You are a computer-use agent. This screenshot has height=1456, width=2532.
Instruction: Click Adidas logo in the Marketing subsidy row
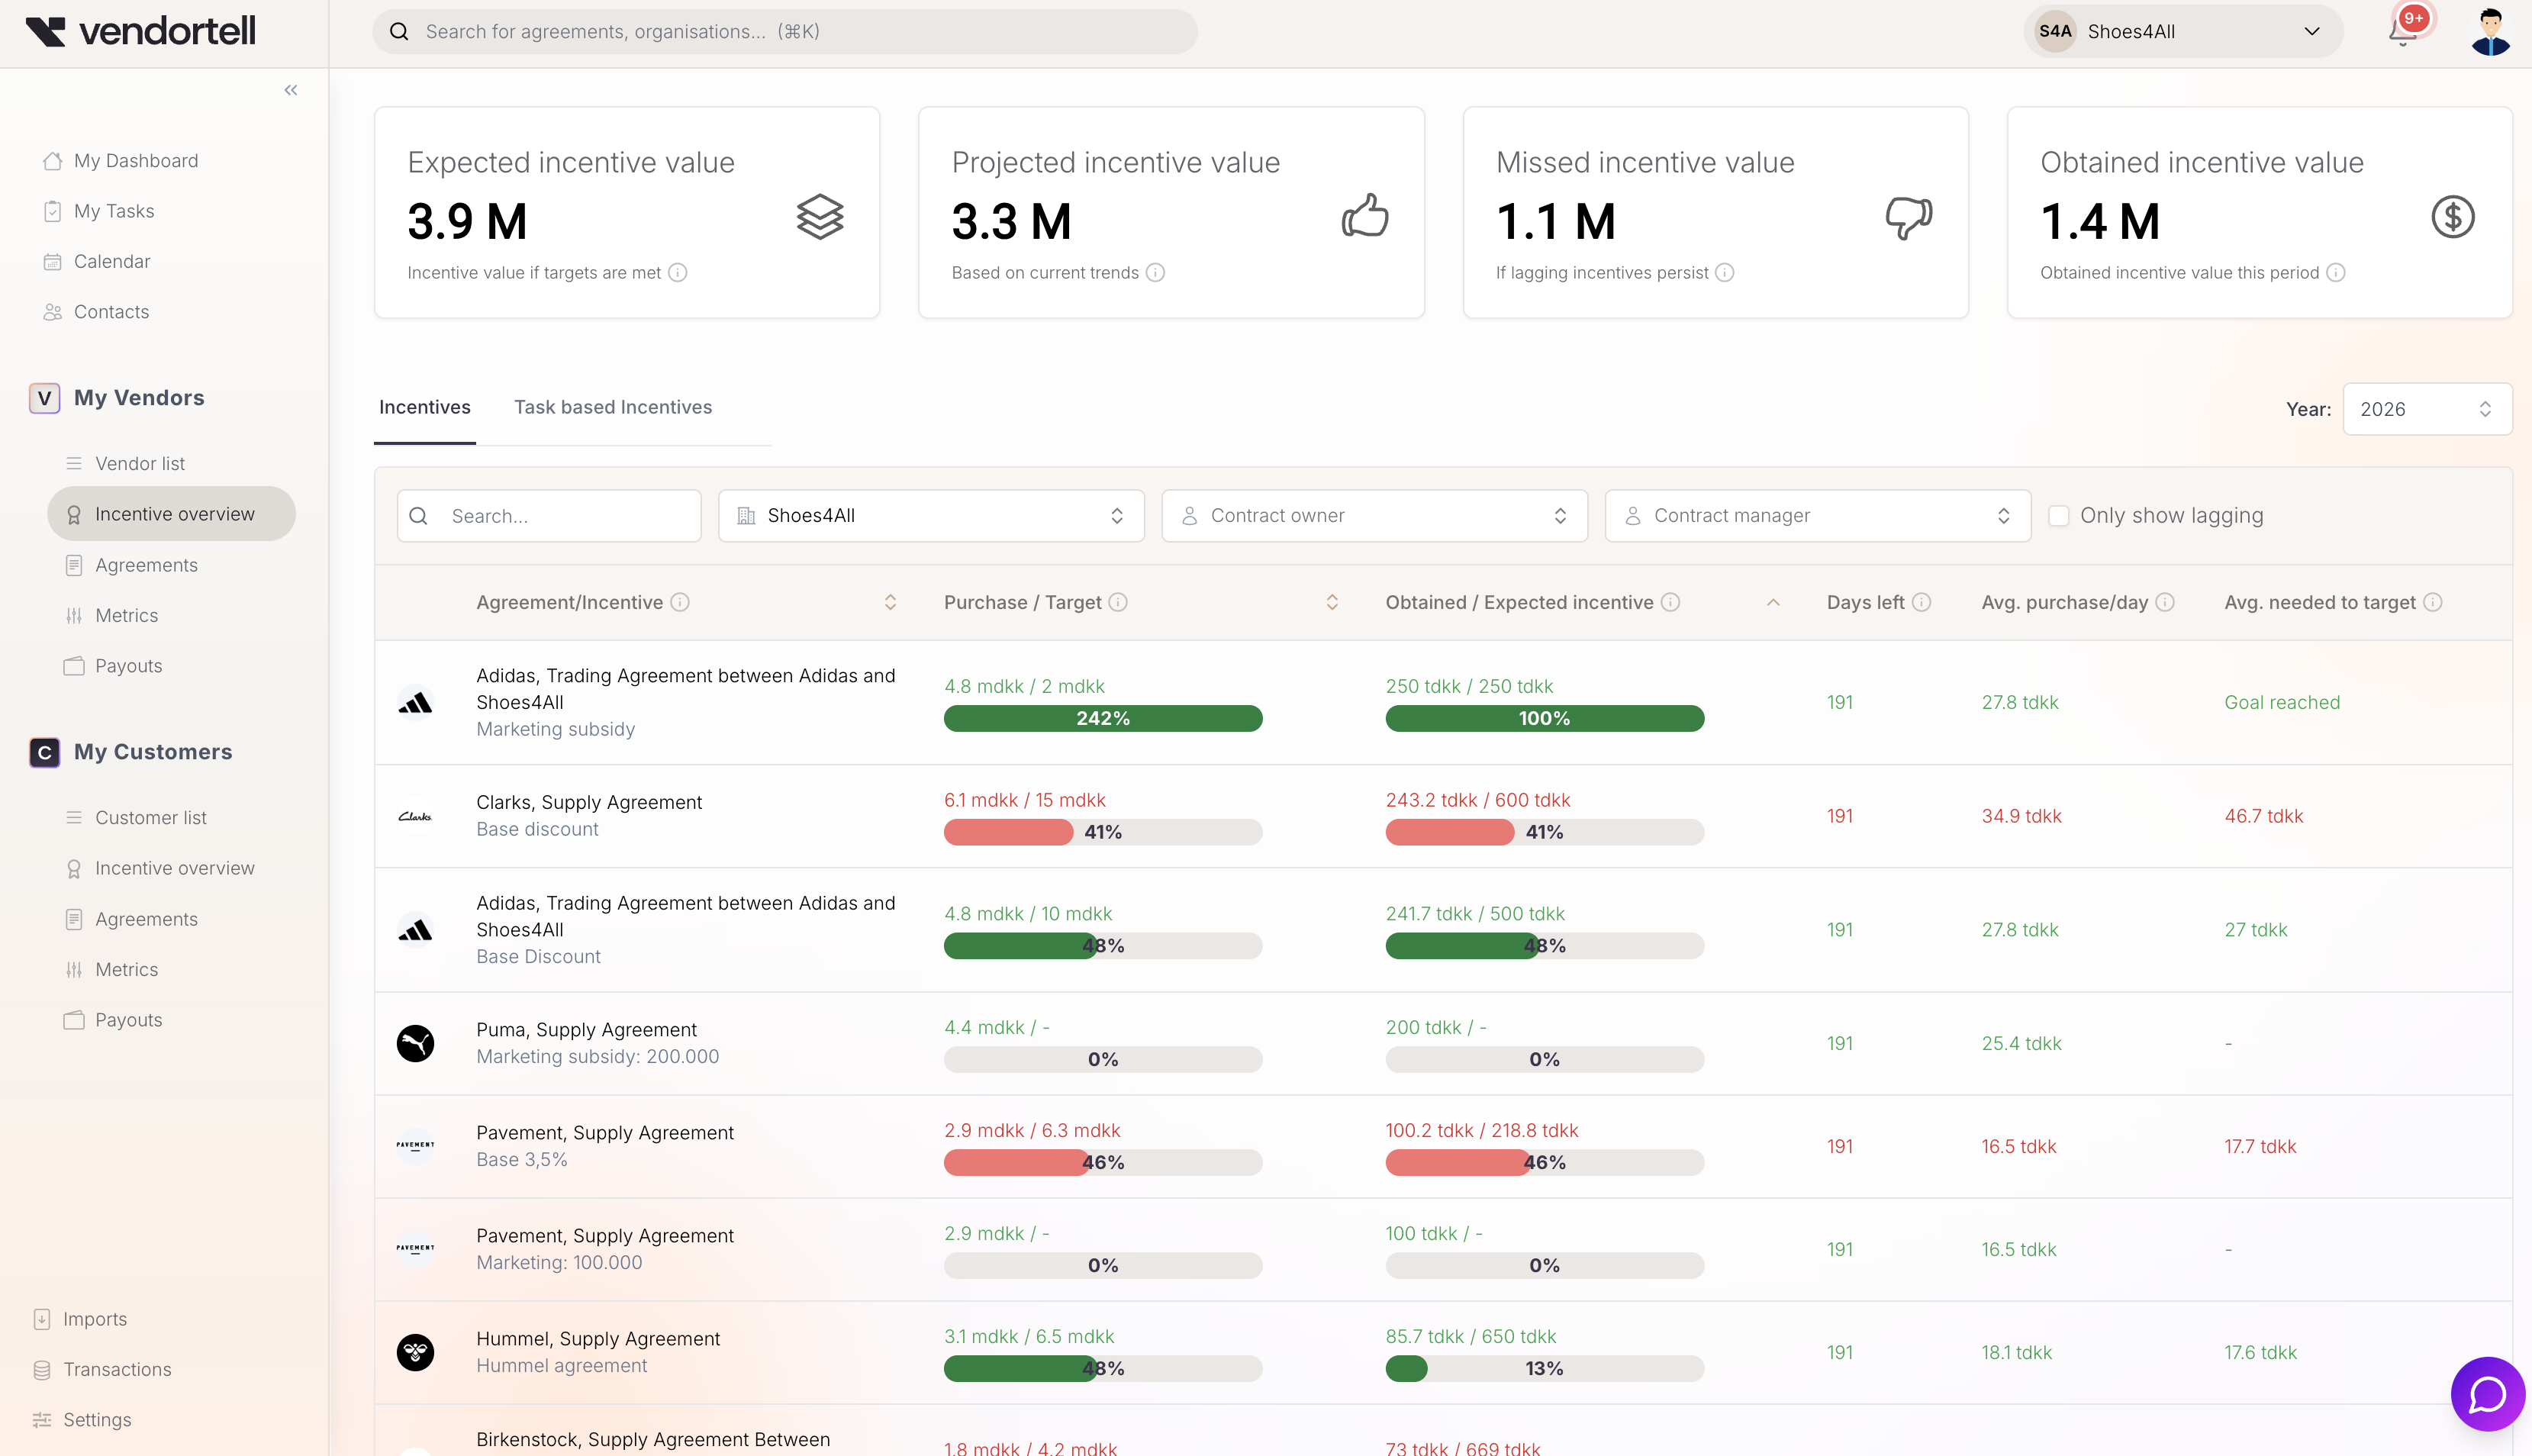tap(415, 703)
